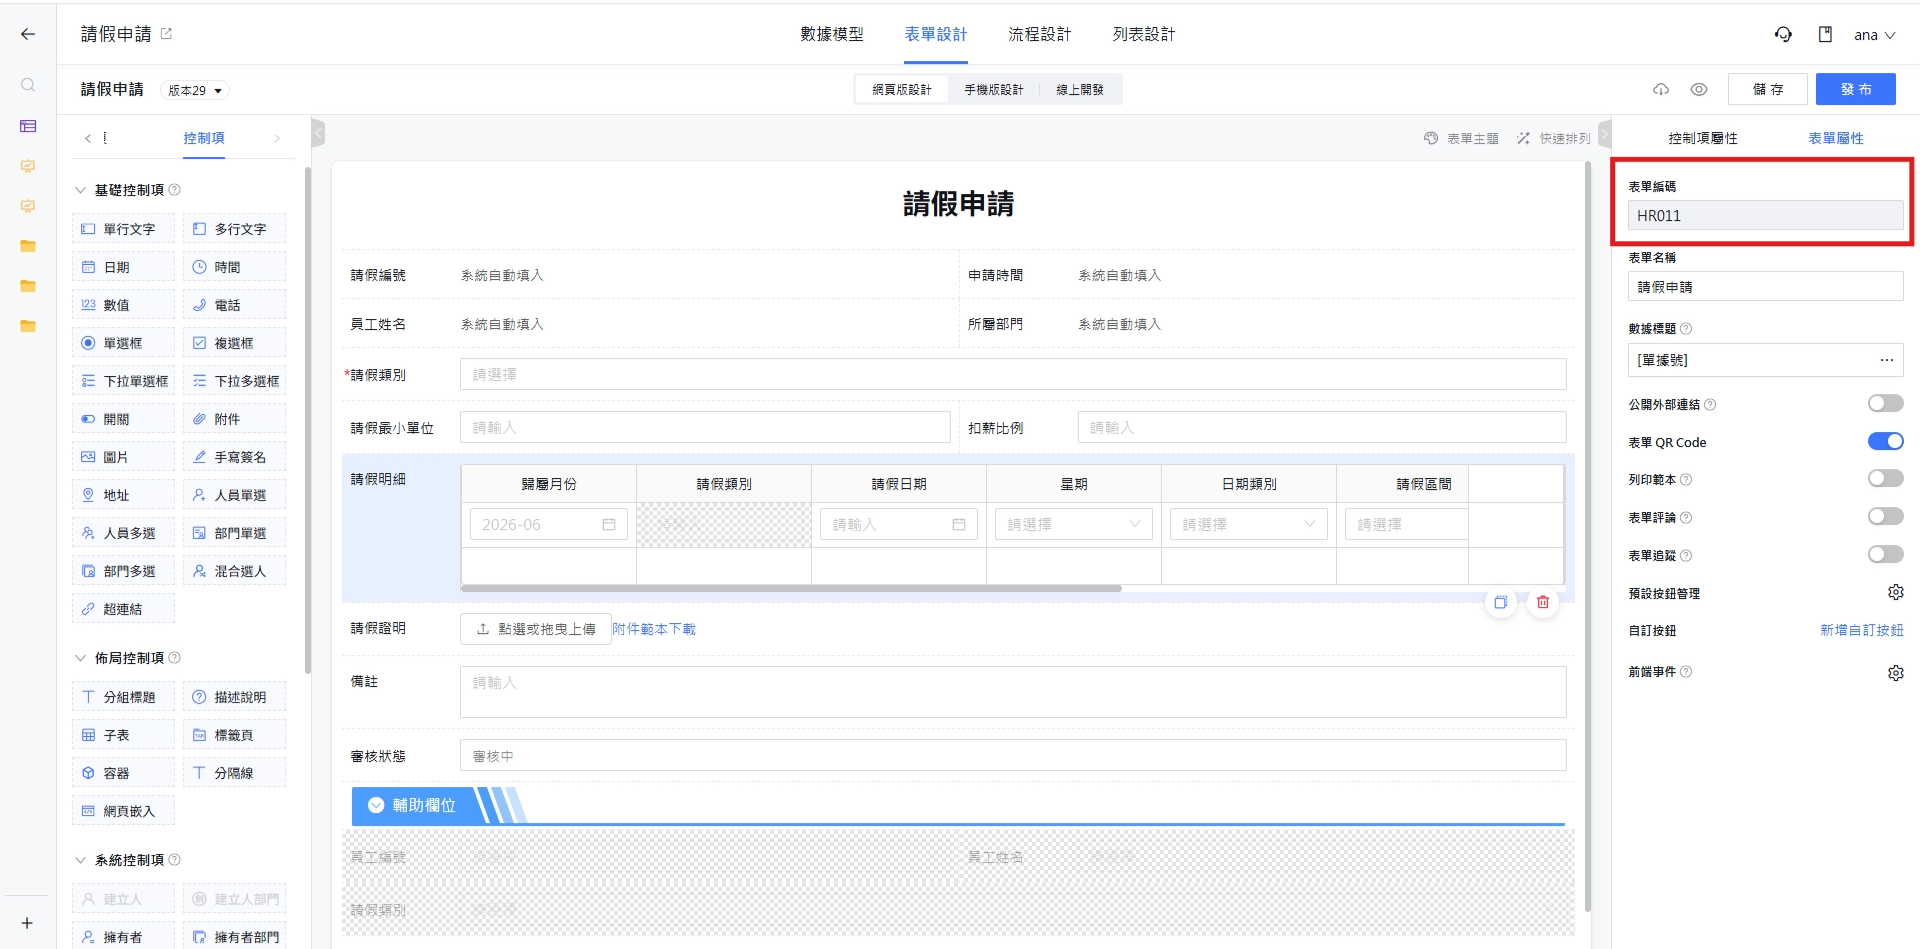Switch to the 流程設計 tab
Screen dimensions: 1920x949
point(1039,34)
